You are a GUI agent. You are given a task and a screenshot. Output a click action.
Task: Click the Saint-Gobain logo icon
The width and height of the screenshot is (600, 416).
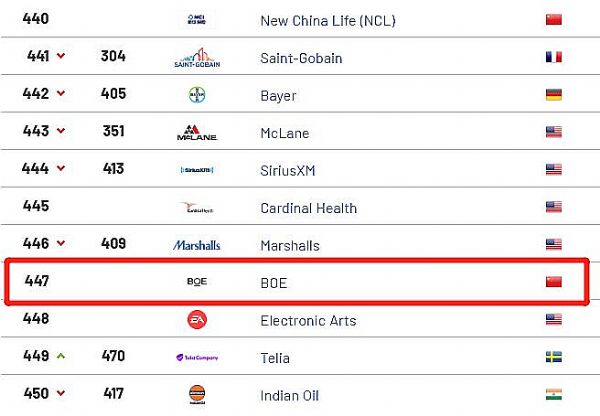tap(197, 58)
